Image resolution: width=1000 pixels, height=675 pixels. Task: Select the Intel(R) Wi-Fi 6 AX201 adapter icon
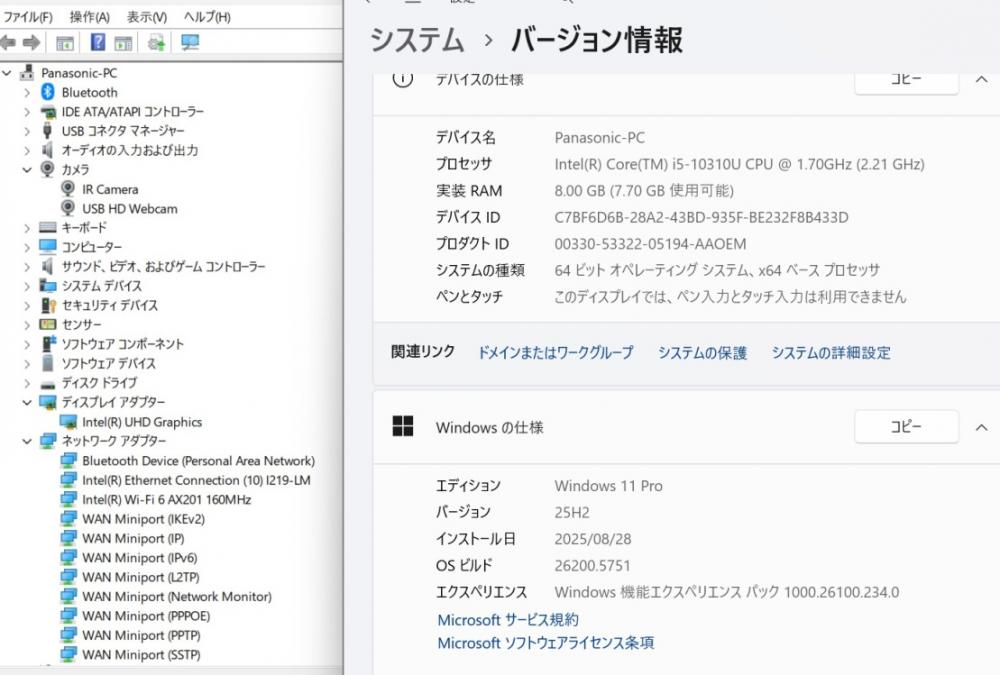pyautogui.click(x=68, y=500)
